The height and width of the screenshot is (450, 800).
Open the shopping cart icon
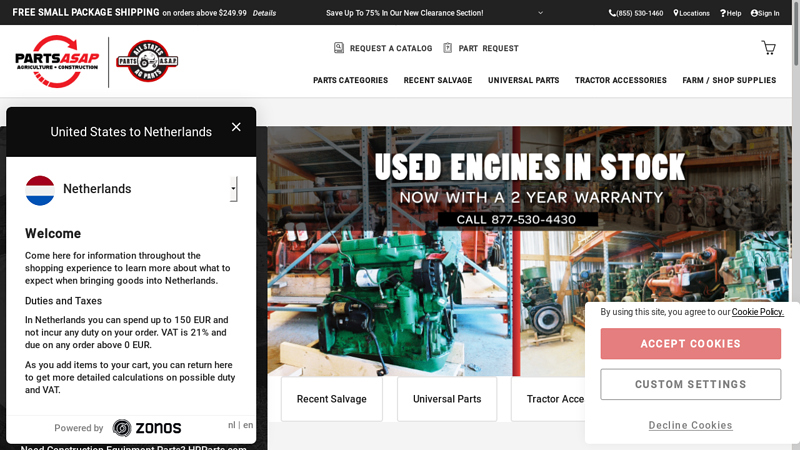(x=768, y=48)
